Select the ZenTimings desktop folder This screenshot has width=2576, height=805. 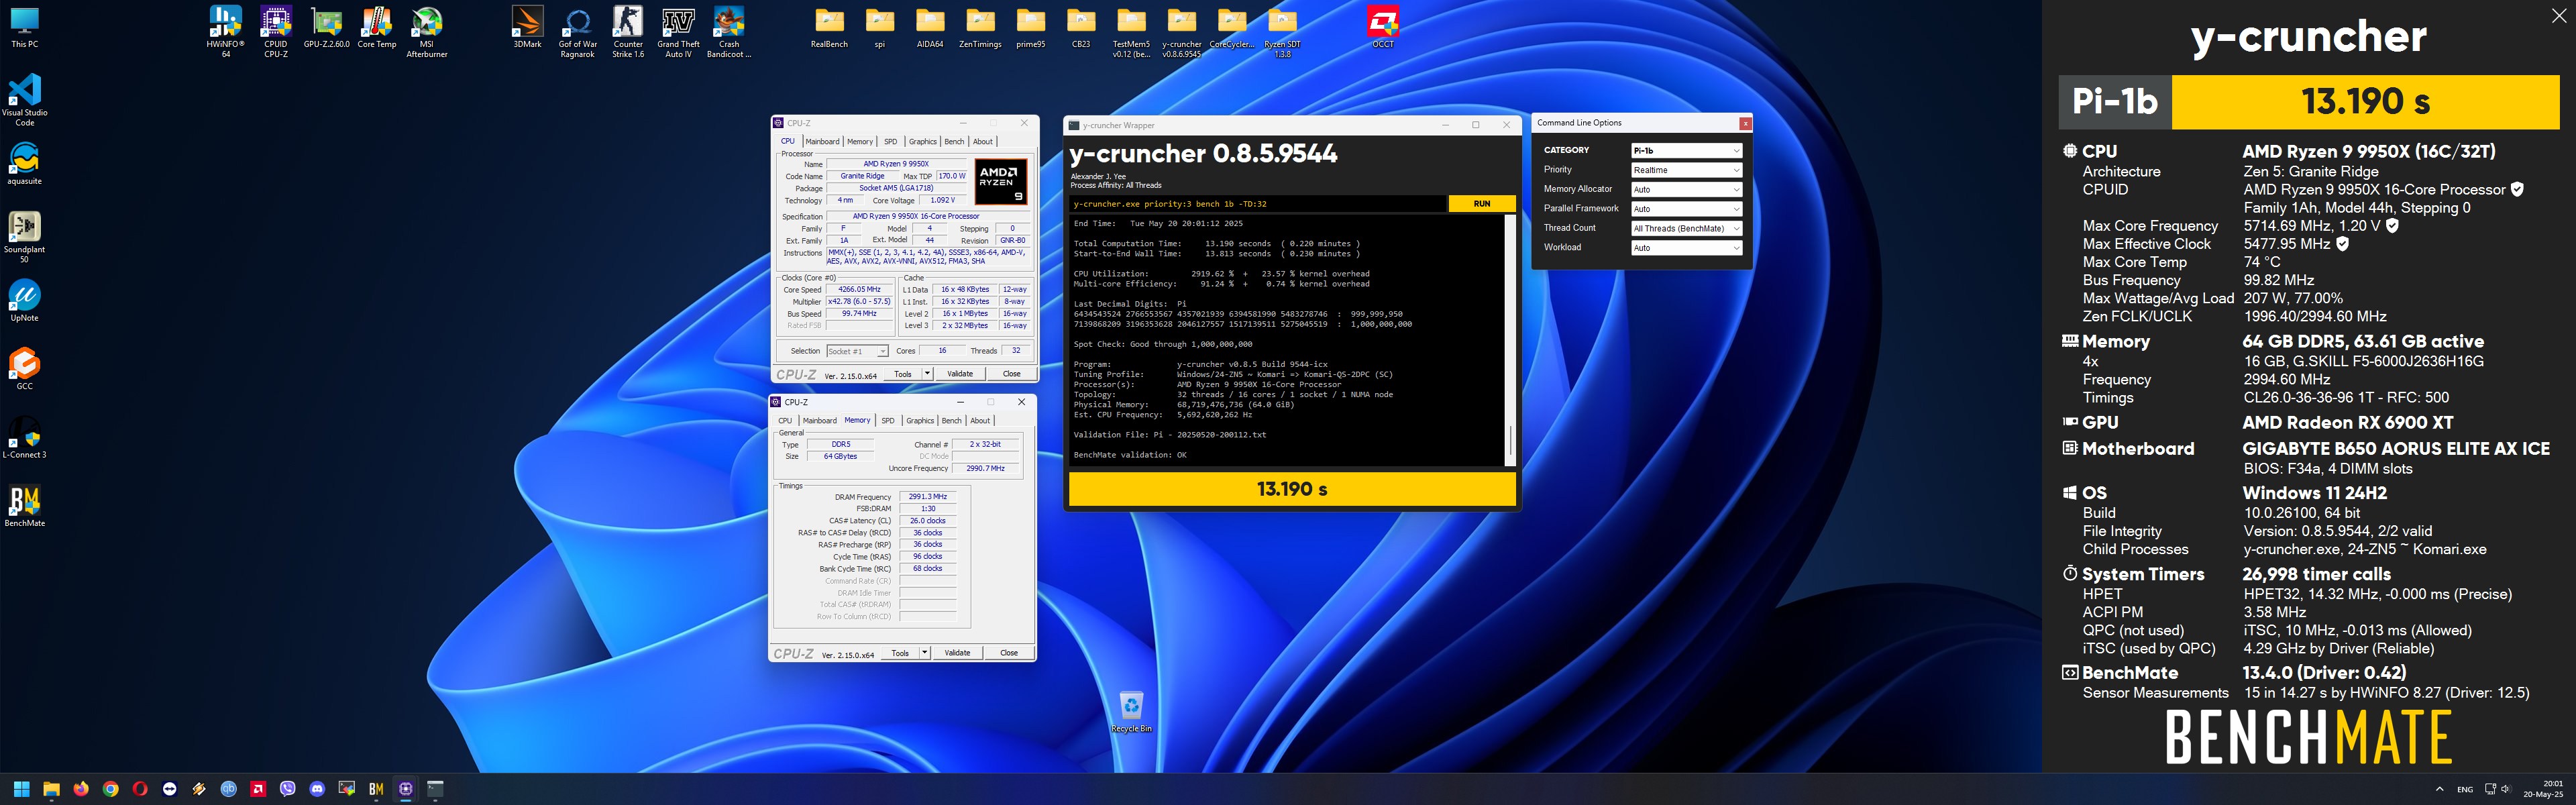980,27
